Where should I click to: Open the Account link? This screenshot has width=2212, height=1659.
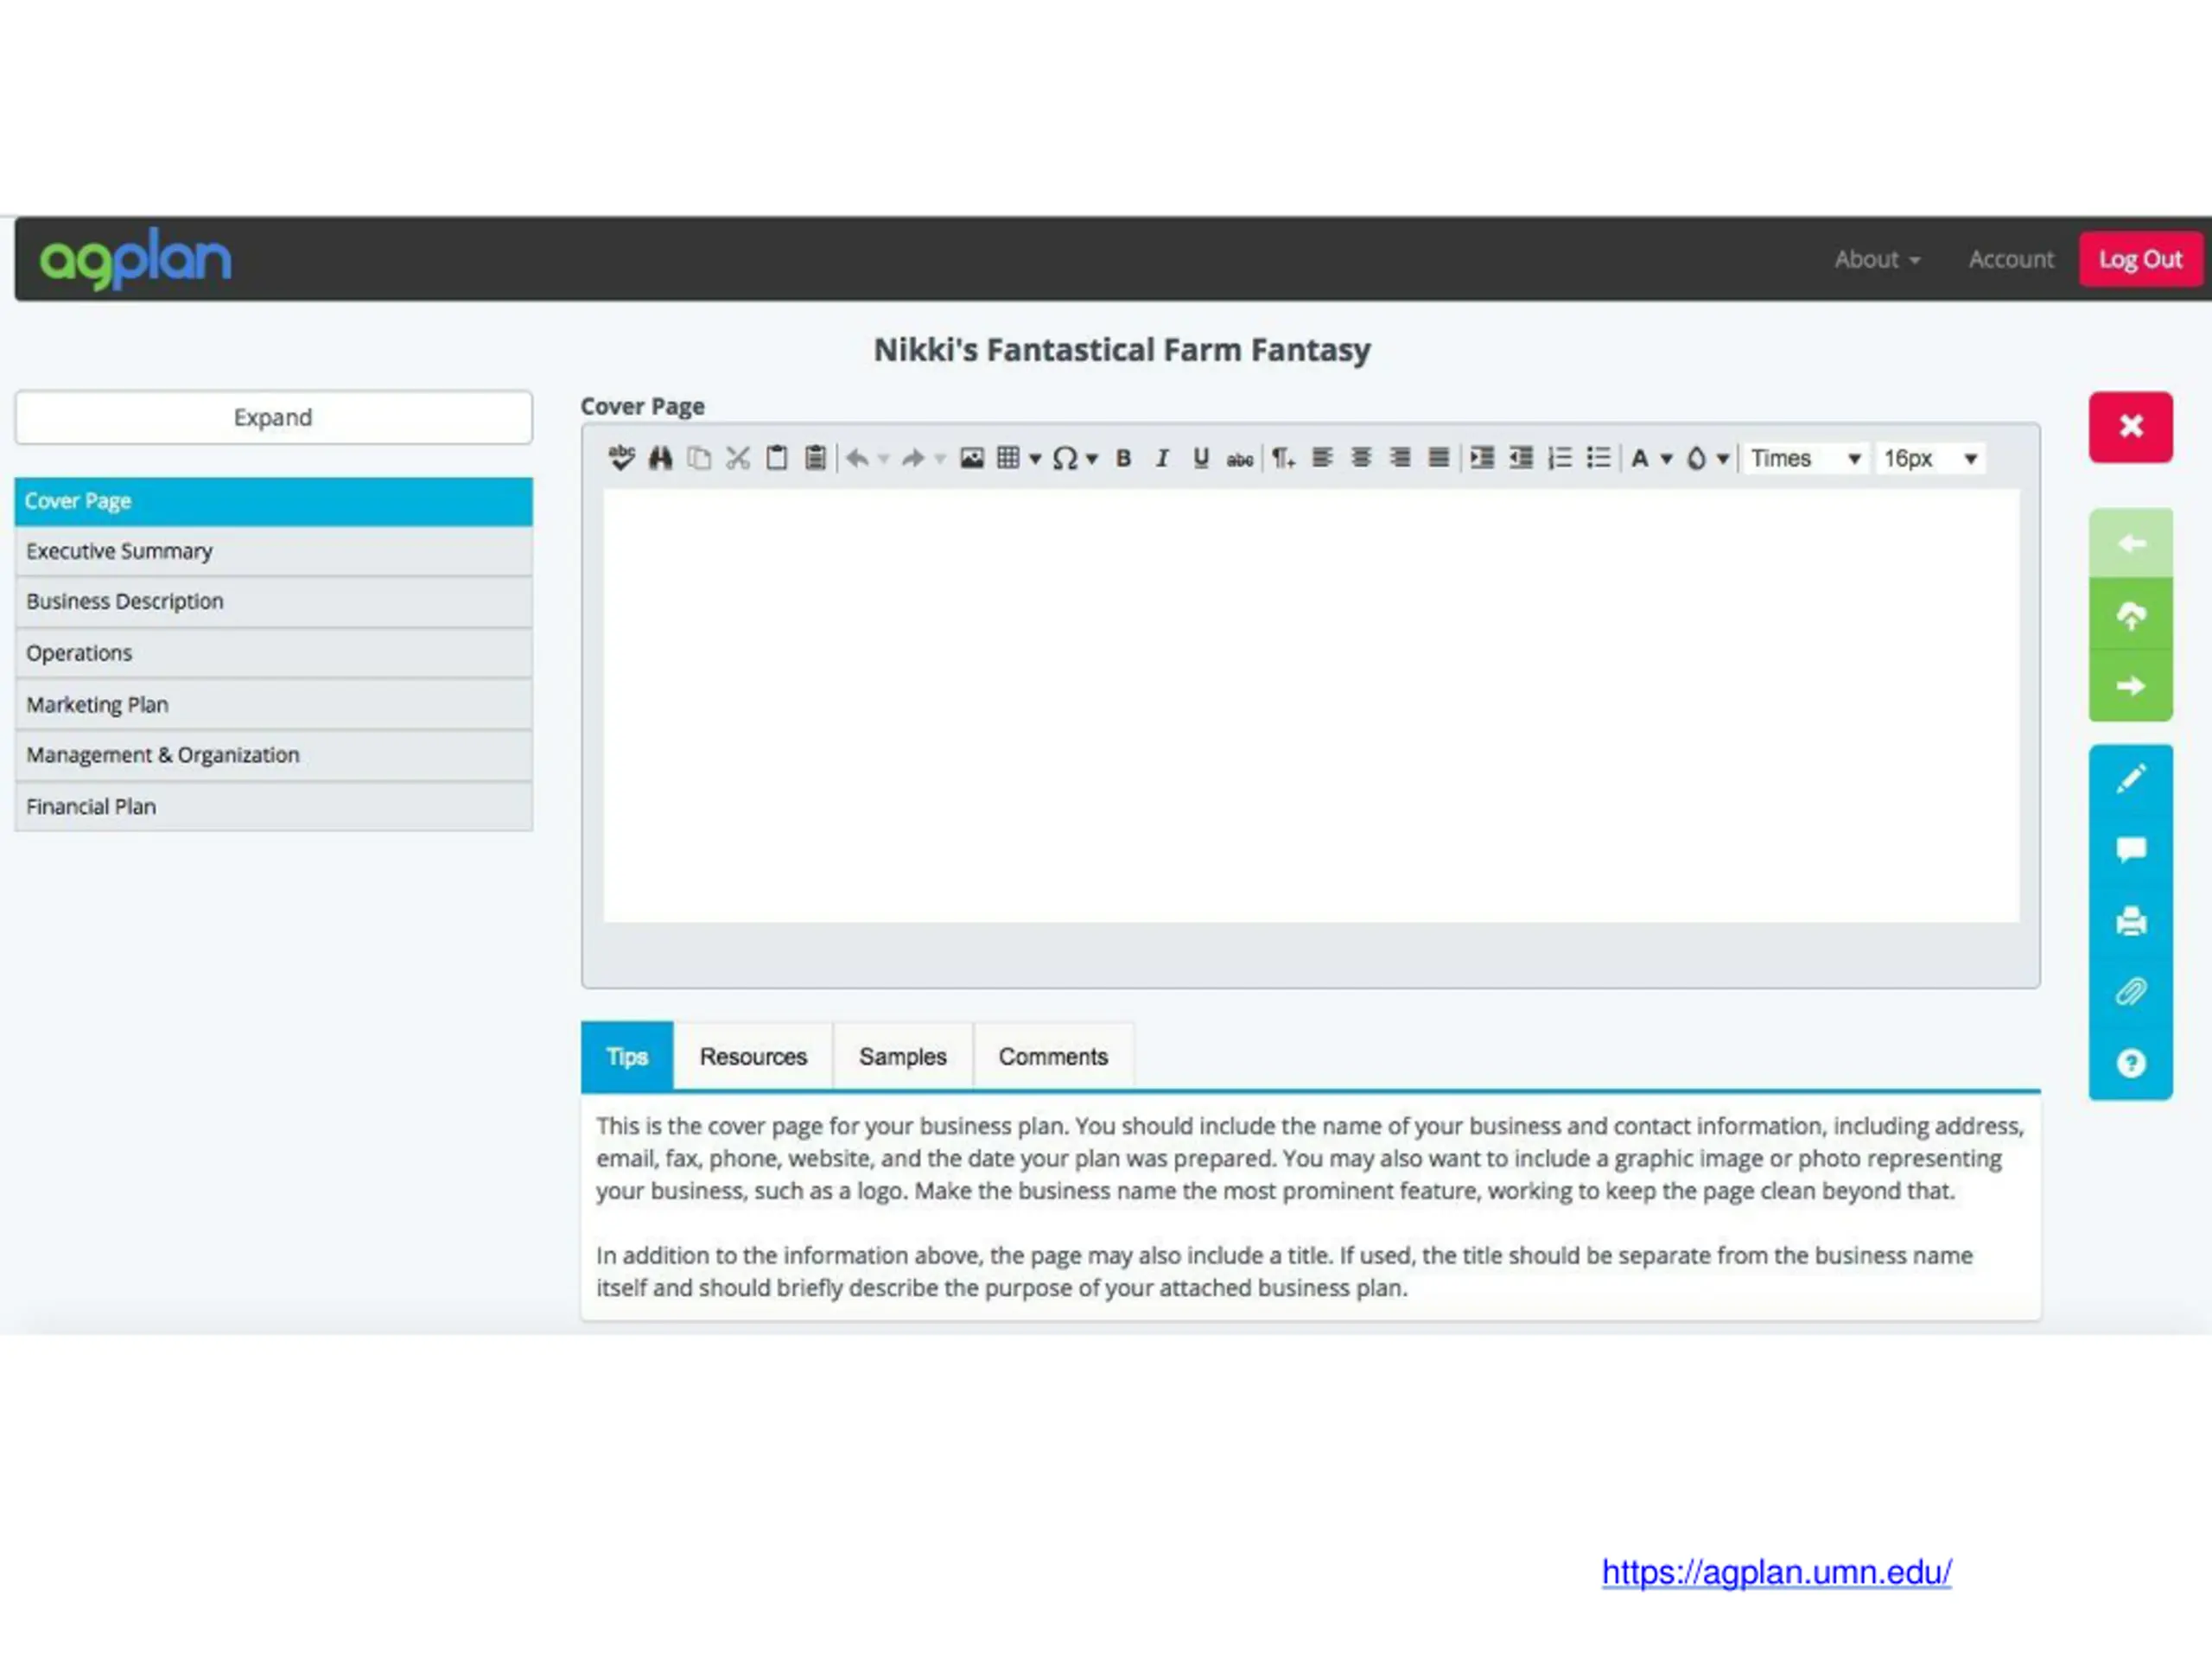click(x=2011, y=259)
